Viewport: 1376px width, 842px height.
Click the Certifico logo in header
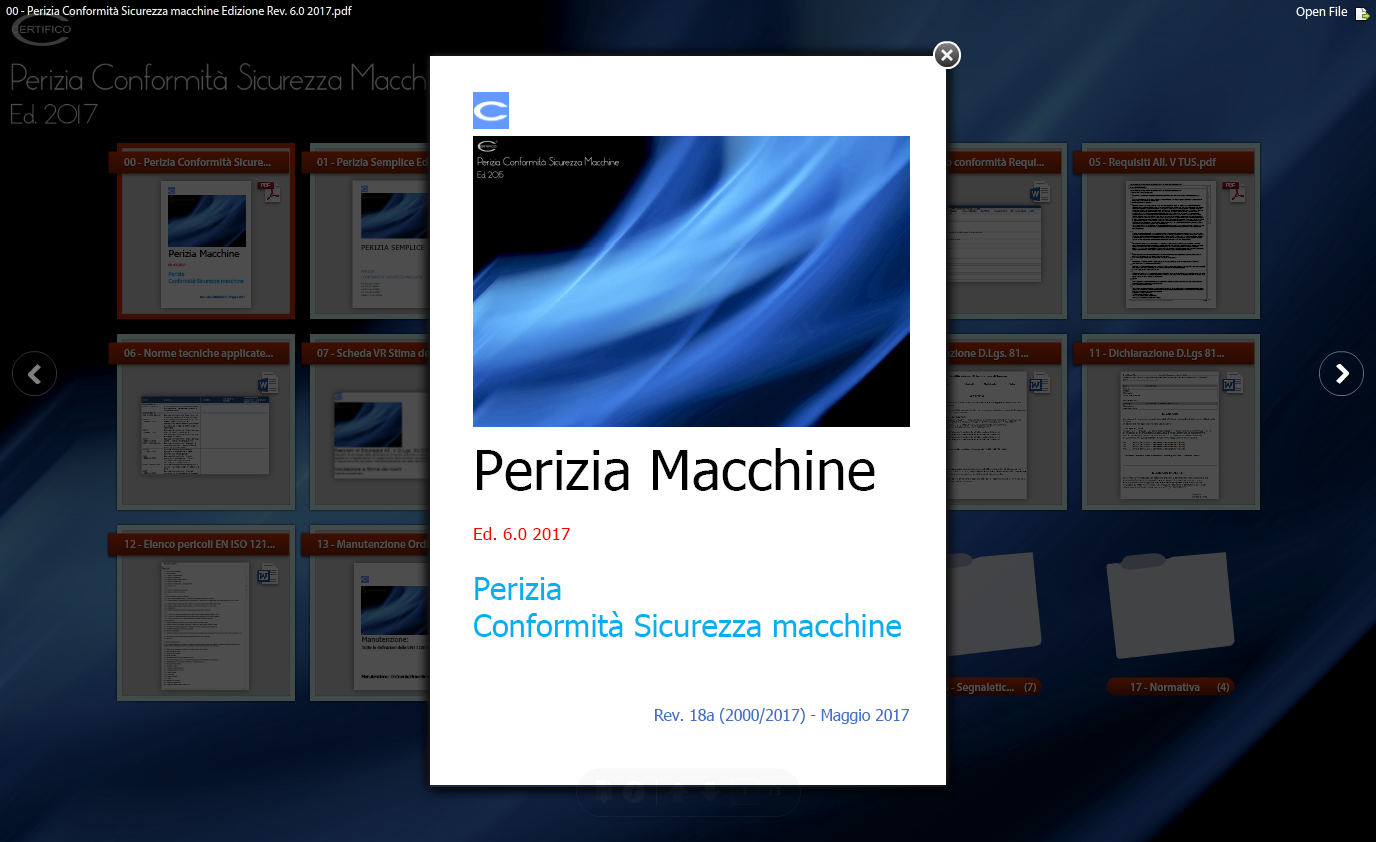[x=40, y=30]
